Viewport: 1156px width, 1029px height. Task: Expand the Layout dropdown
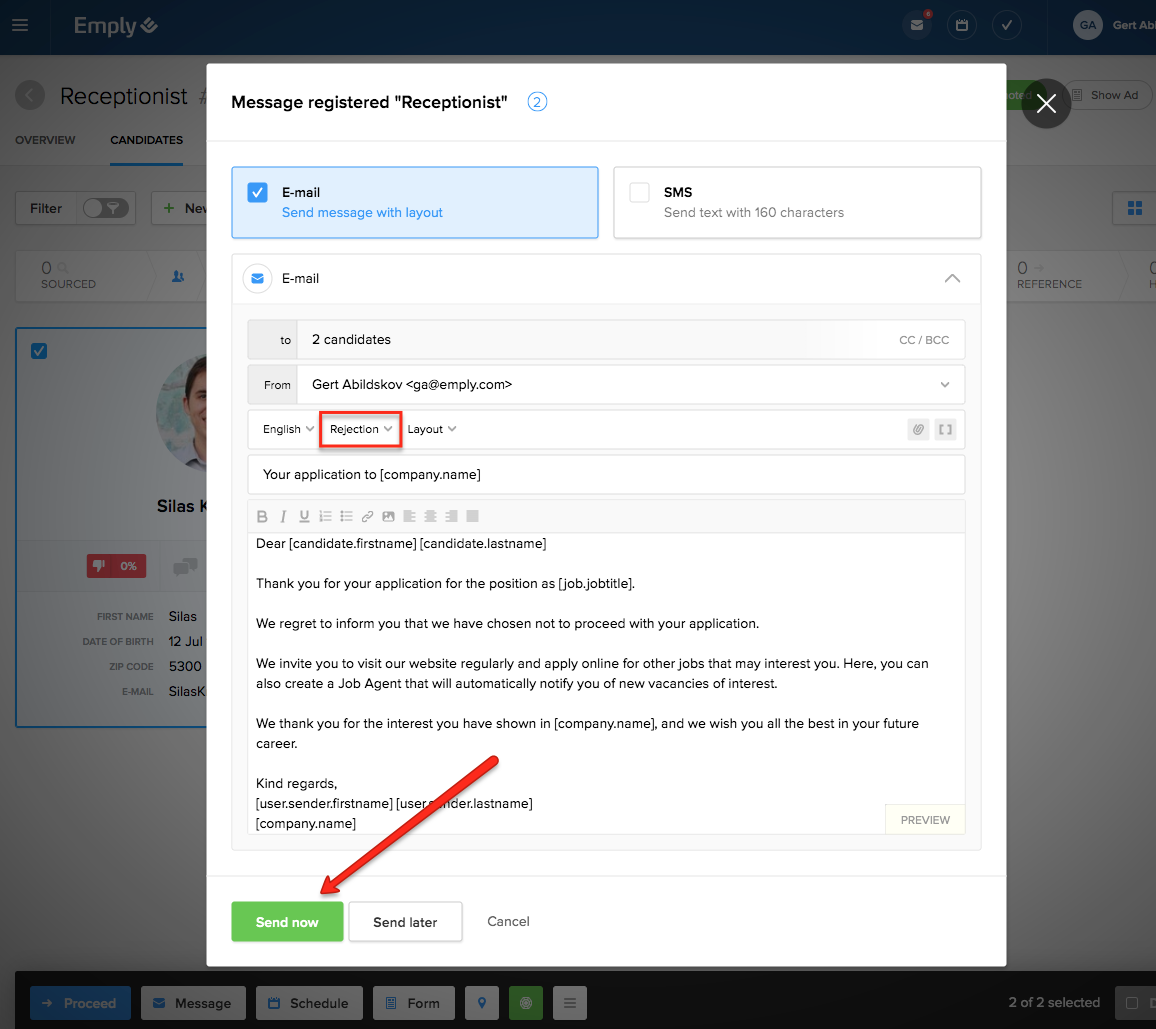(432, 429)
